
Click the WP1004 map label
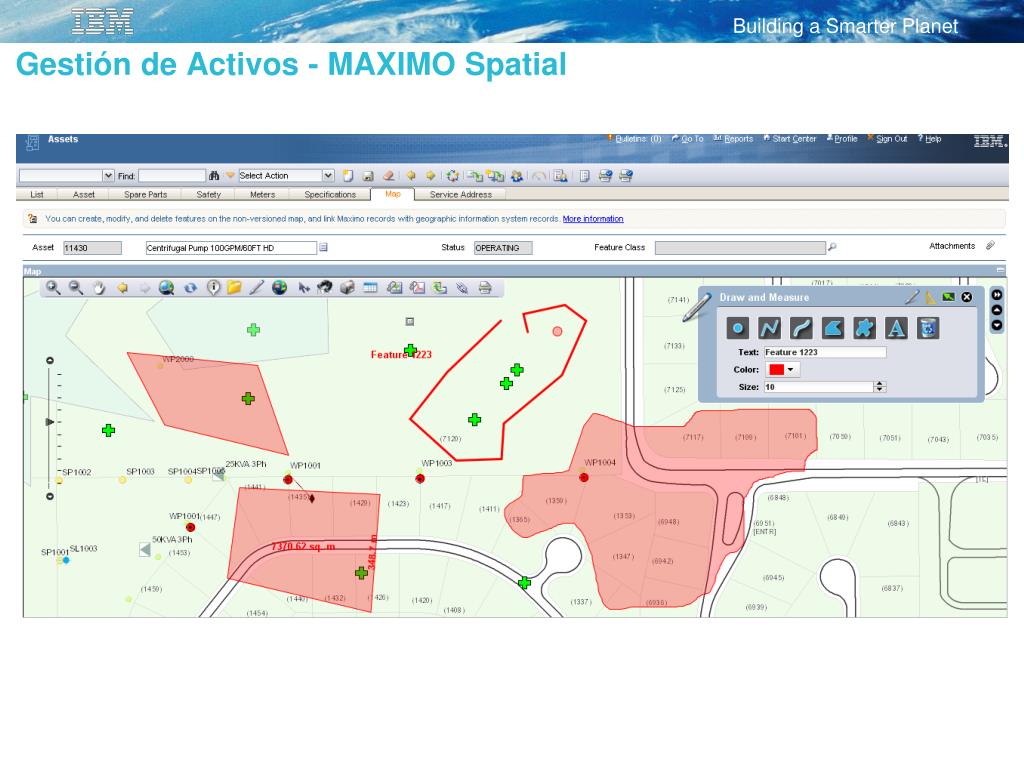click(x=600, y=462)
